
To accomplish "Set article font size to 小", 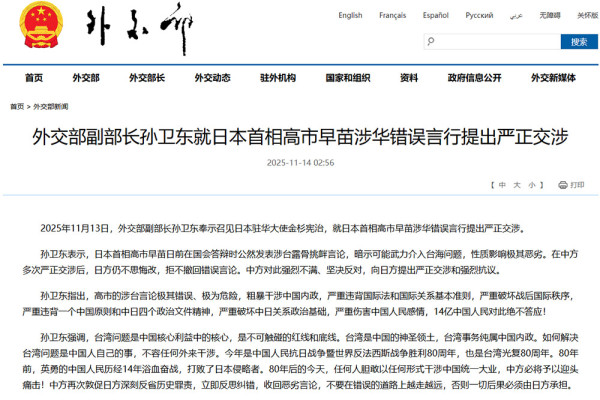I will click(531, 185).
